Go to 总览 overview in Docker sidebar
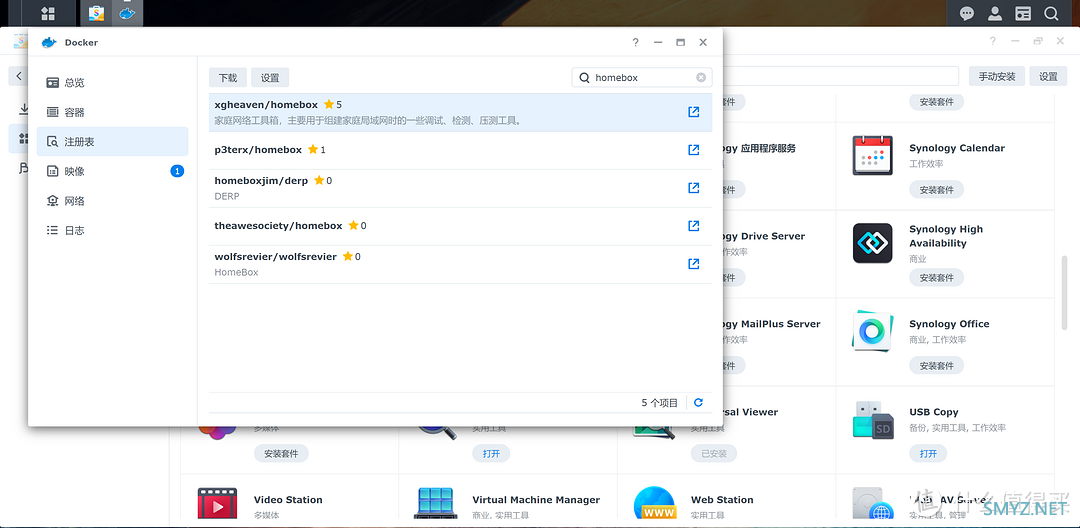Image resolution: width=1080 pixels, height=528 pixels. (112, 83)
